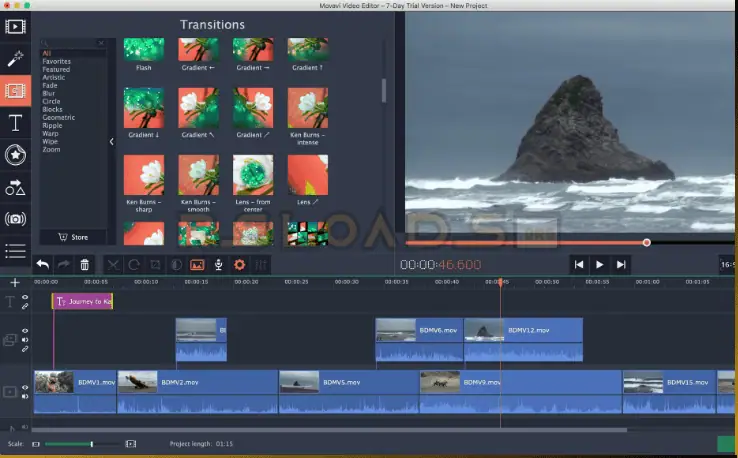Viewport: 738px width, 458px height.
Task: Select the Warp category
Action: (50, 133)
